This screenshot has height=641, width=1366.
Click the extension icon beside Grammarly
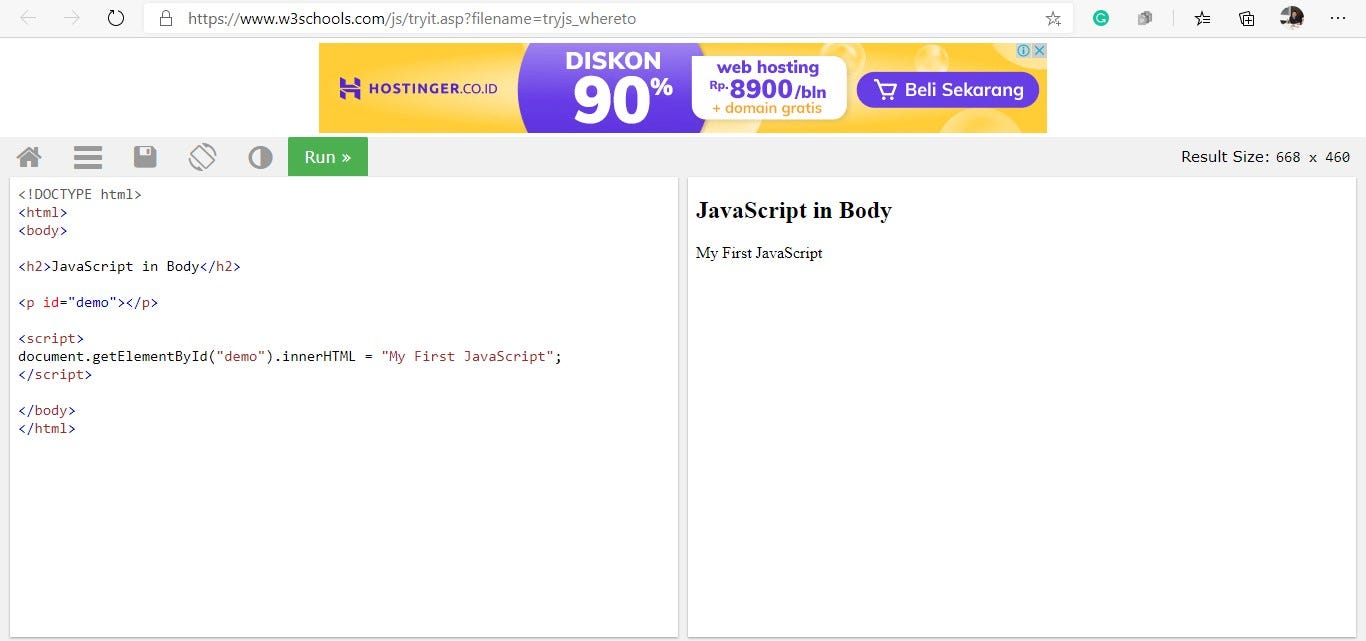tap(1144, 18)
